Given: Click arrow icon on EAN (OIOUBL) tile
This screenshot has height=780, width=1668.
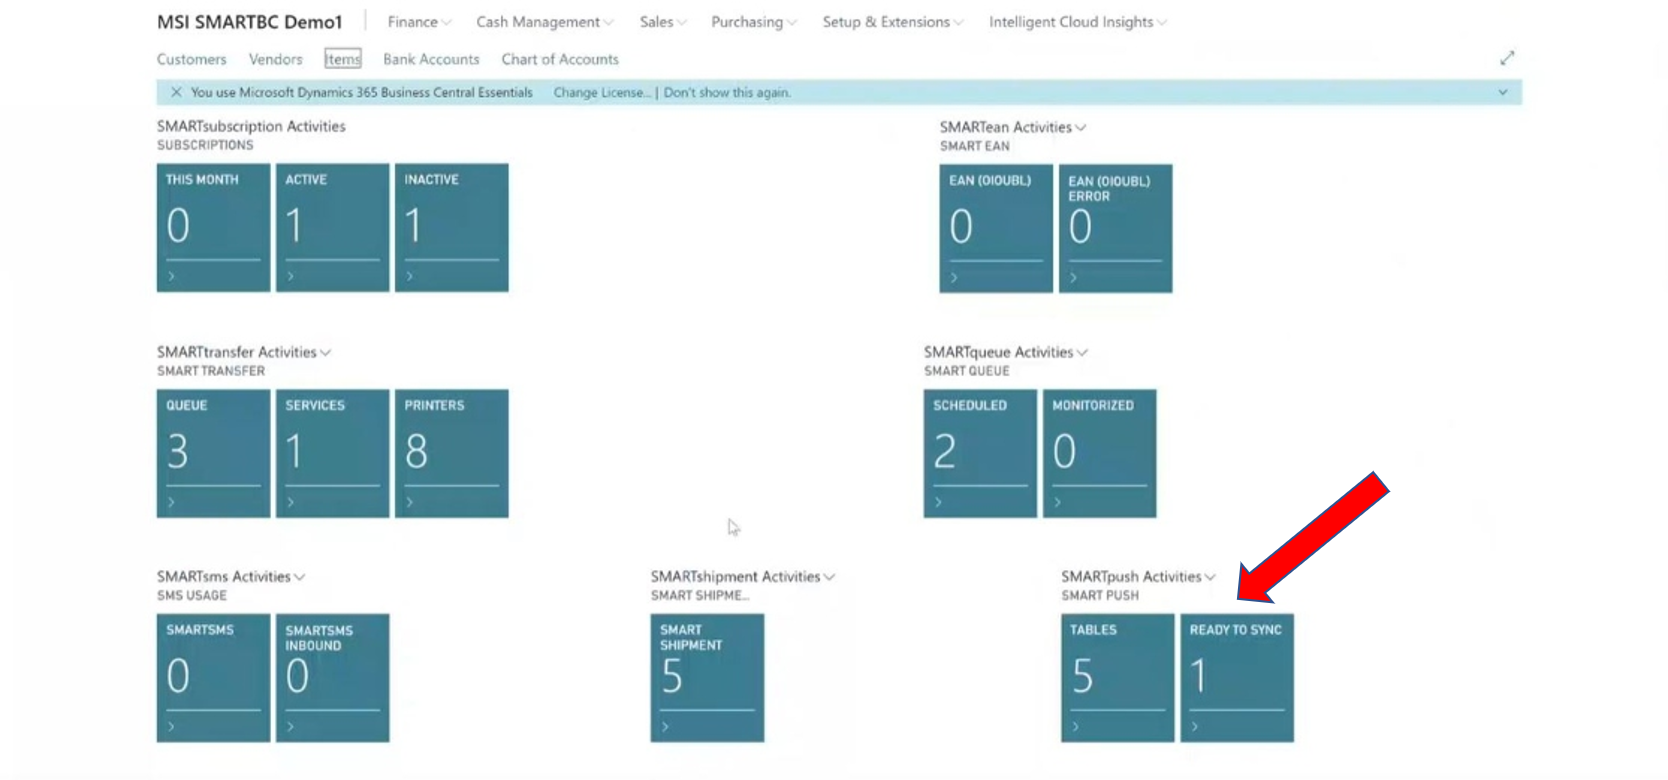Looking at the screenshot, I should [x=954, y=278].
